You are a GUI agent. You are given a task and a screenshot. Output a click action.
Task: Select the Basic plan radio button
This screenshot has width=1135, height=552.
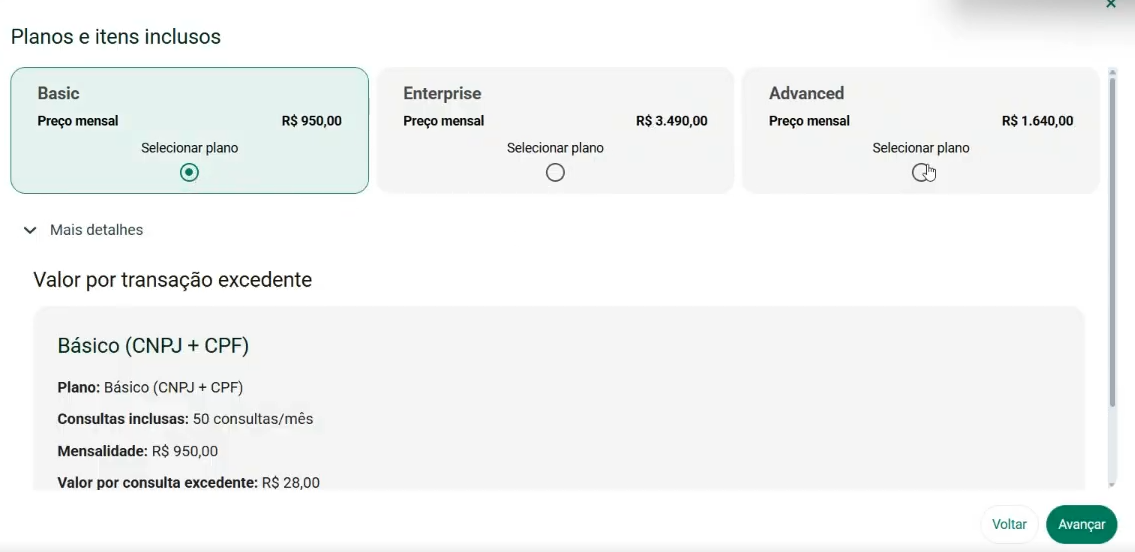(x=190, y=173)
